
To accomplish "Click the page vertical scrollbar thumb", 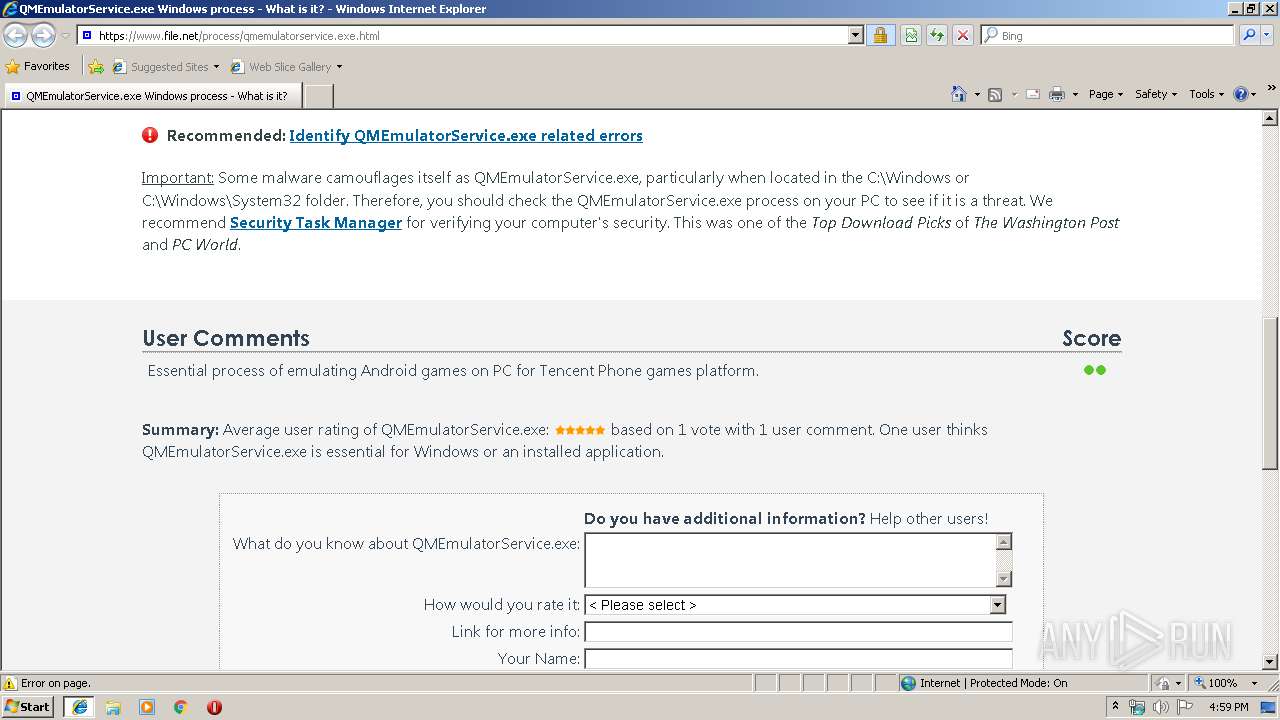I will click(1270, 393).
